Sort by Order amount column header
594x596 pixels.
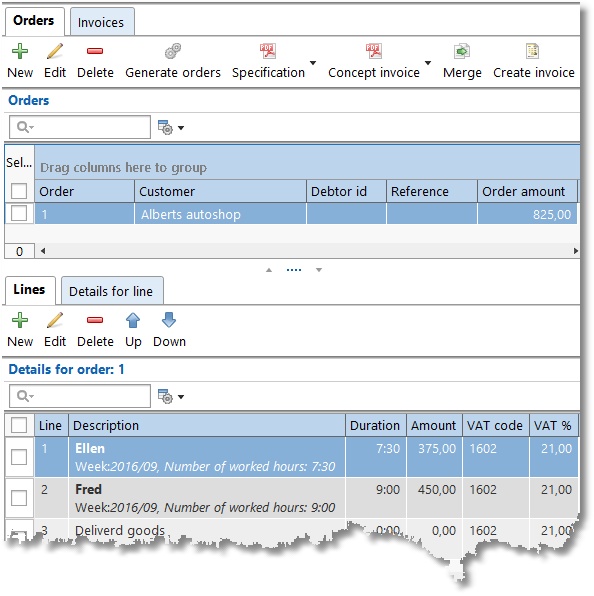click(x=527, y=191)
